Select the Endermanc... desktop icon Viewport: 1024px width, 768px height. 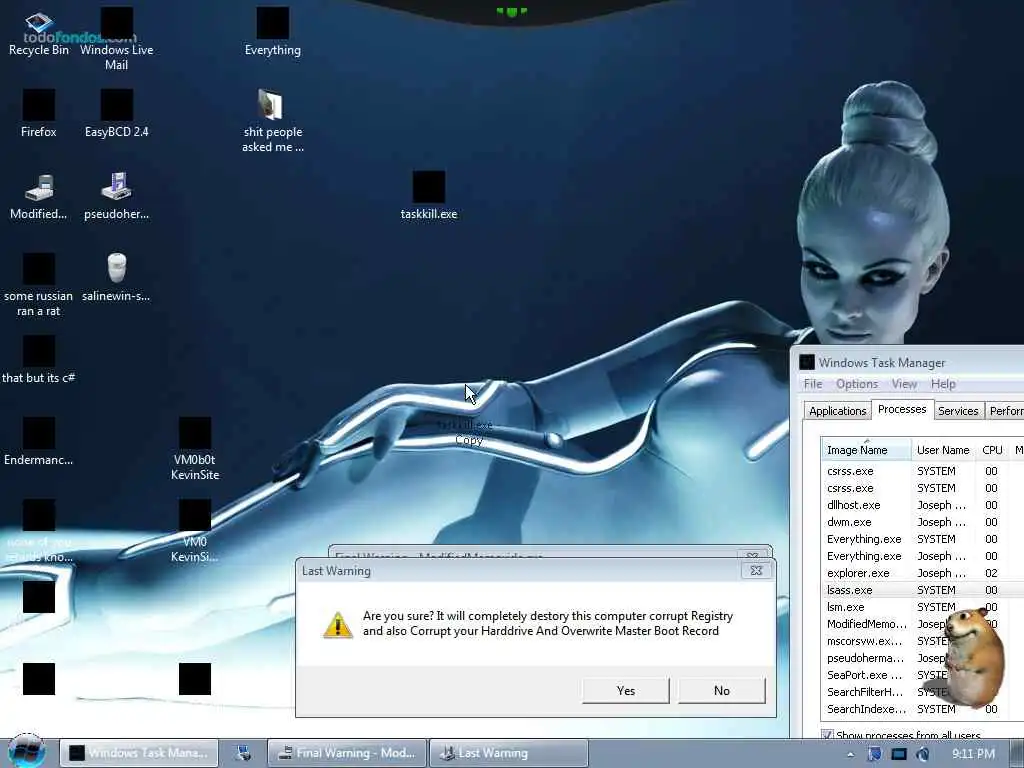click(x=39, y=443)
